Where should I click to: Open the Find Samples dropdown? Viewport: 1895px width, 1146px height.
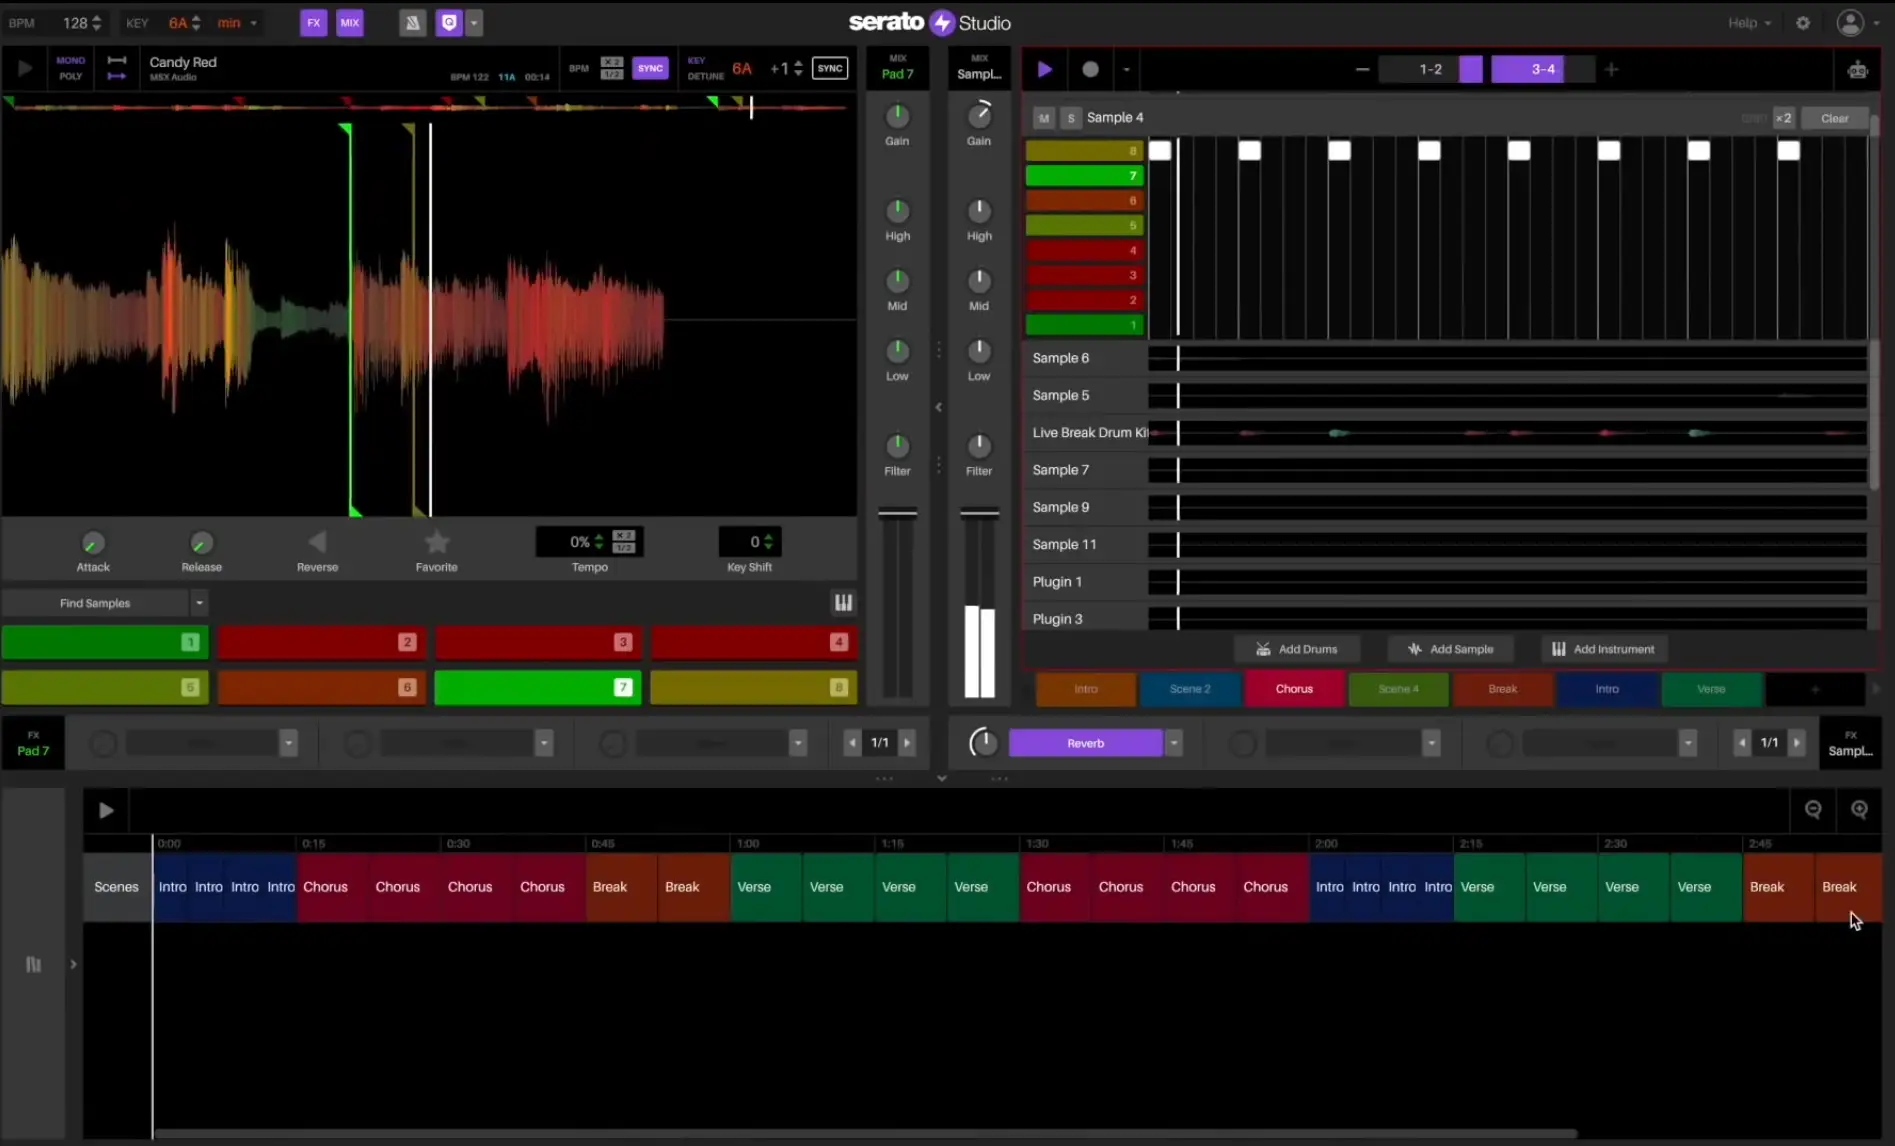point(199,603)
